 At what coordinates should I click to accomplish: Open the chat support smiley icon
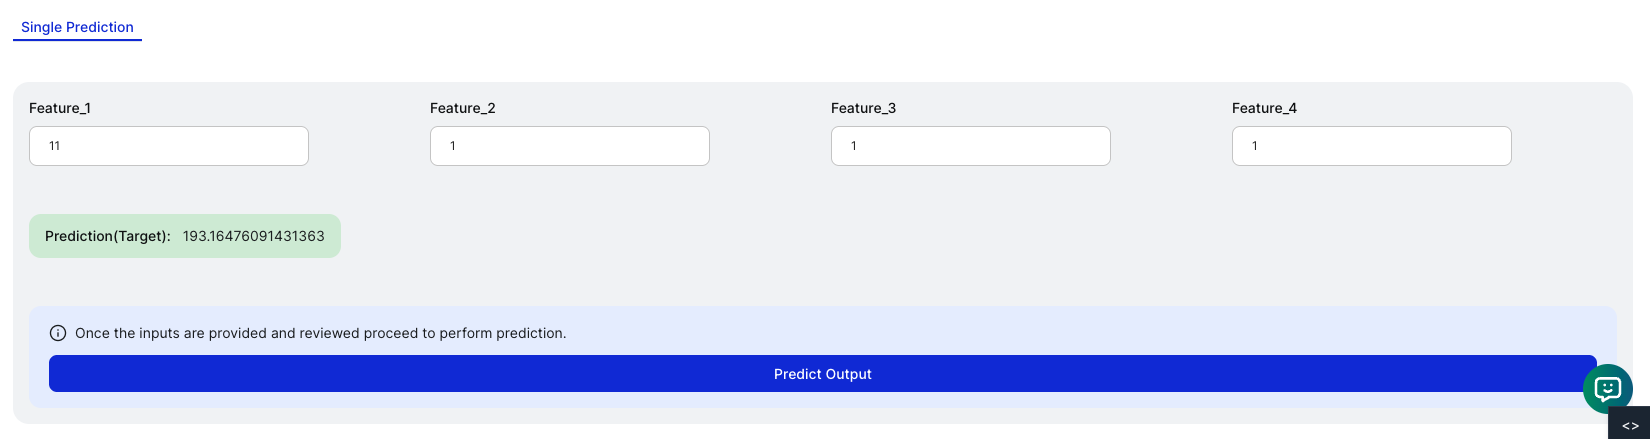[1607, 389]
